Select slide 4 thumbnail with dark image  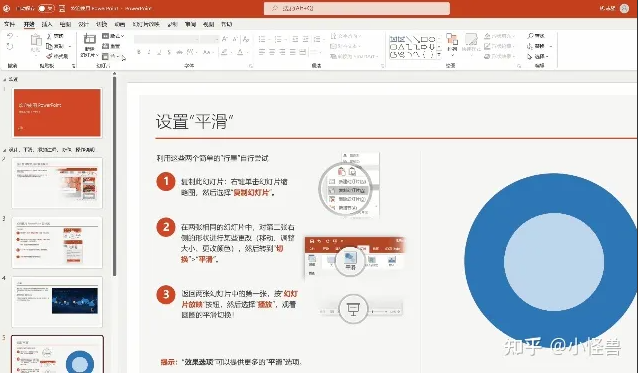click(x=57, y=302)
